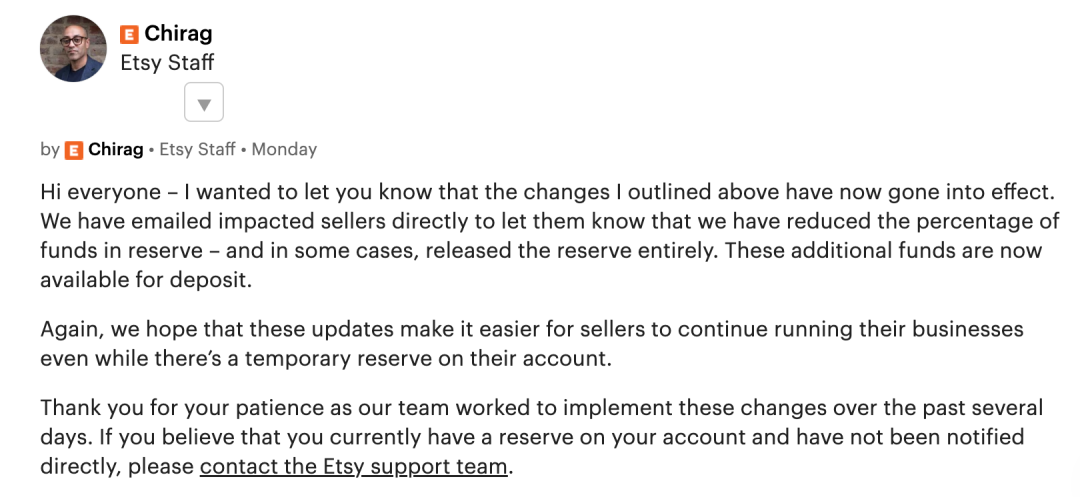Open the contact the Etsy support team link
The height and width of the screenshot is (497, 1080).
pyautogui.click(x=353, y=467)
